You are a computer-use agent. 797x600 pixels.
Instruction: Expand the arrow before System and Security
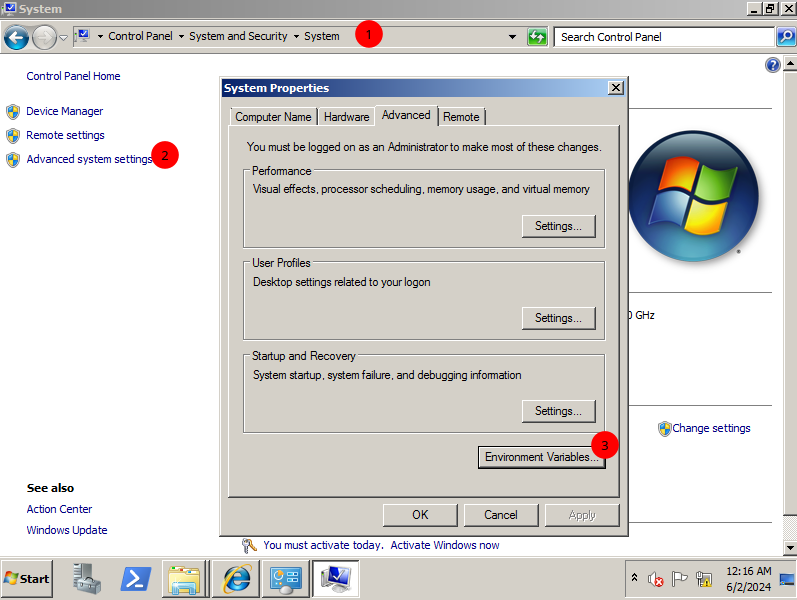point(181,37)
